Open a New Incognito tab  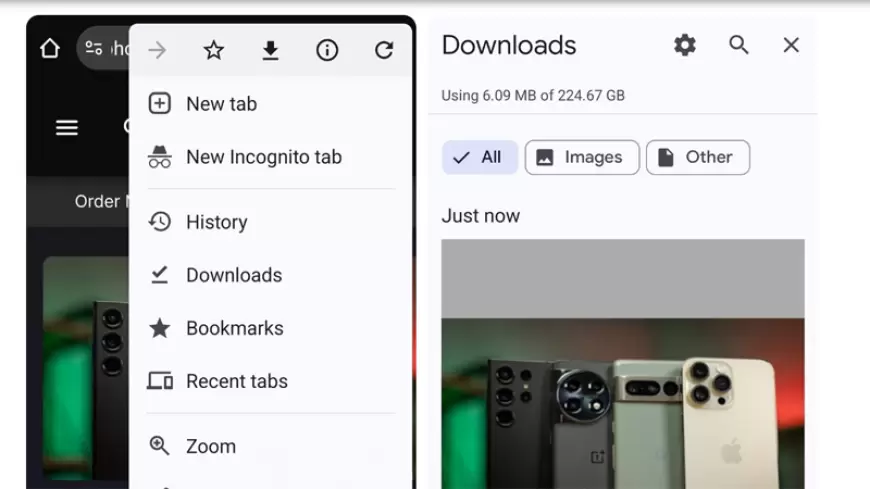click(x=263, y=157)
